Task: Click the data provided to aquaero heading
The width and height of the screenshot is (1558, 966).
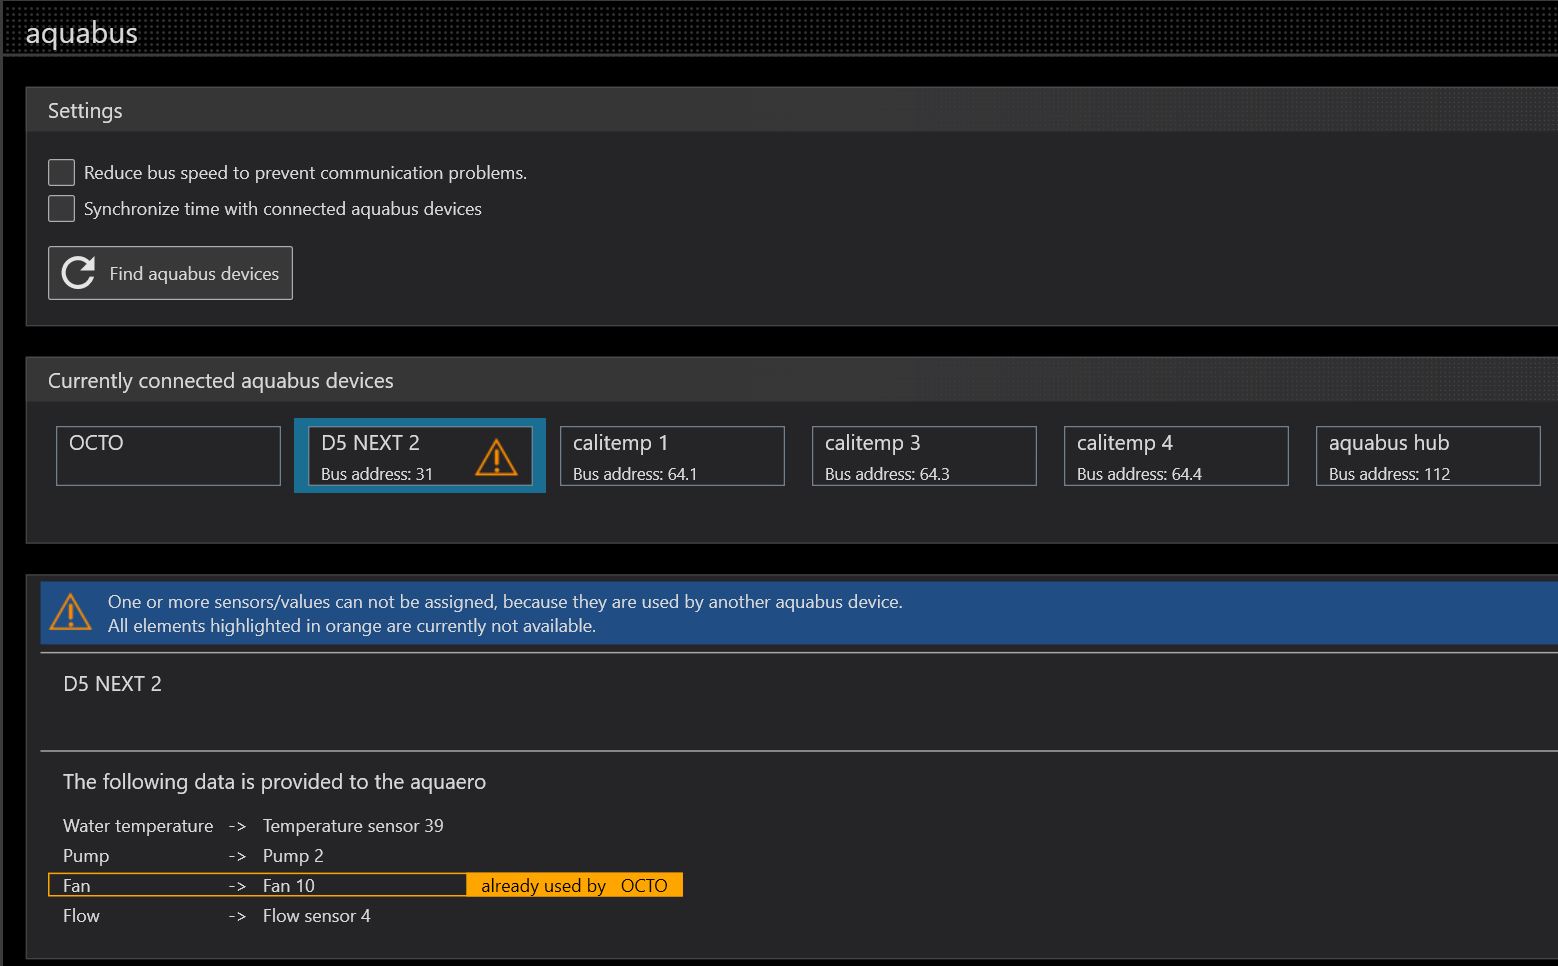Action: coord(274,782)
